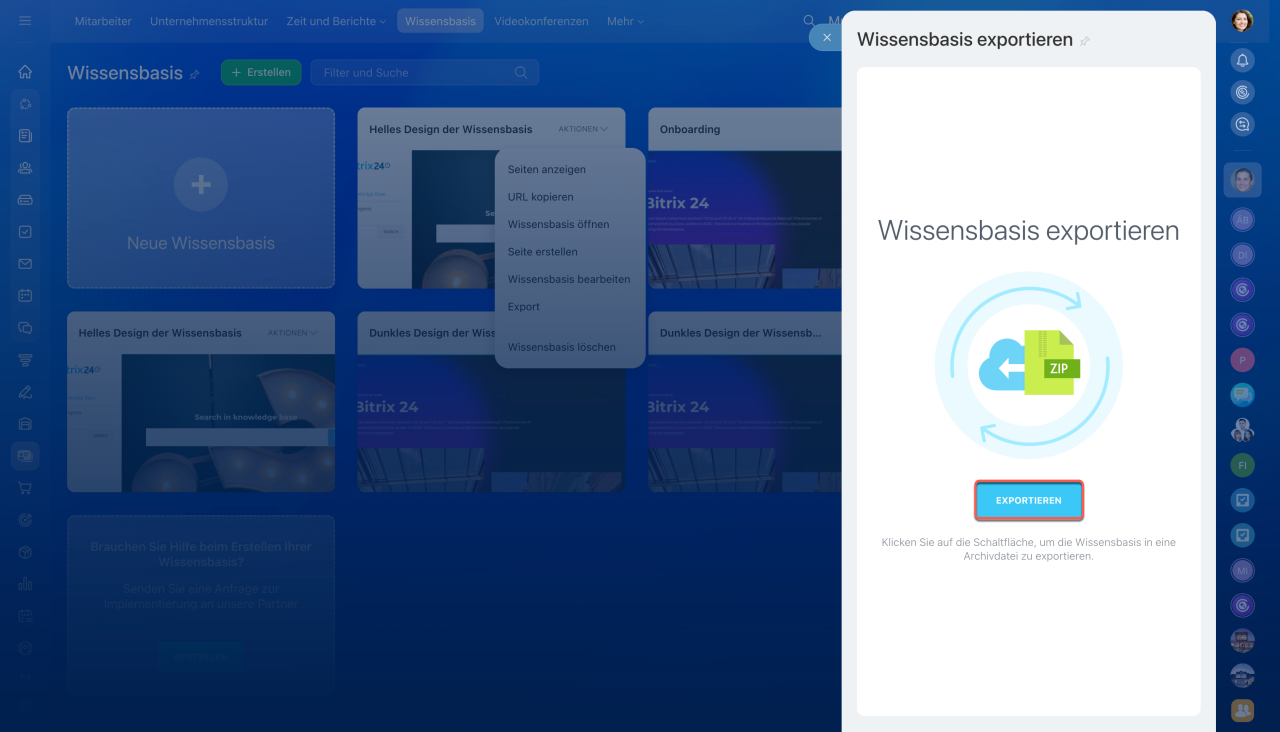Go to the Videokonferenzen tab
Image resolution: width=1280 pixels, height=732 pixels.
tap(541, 21)
